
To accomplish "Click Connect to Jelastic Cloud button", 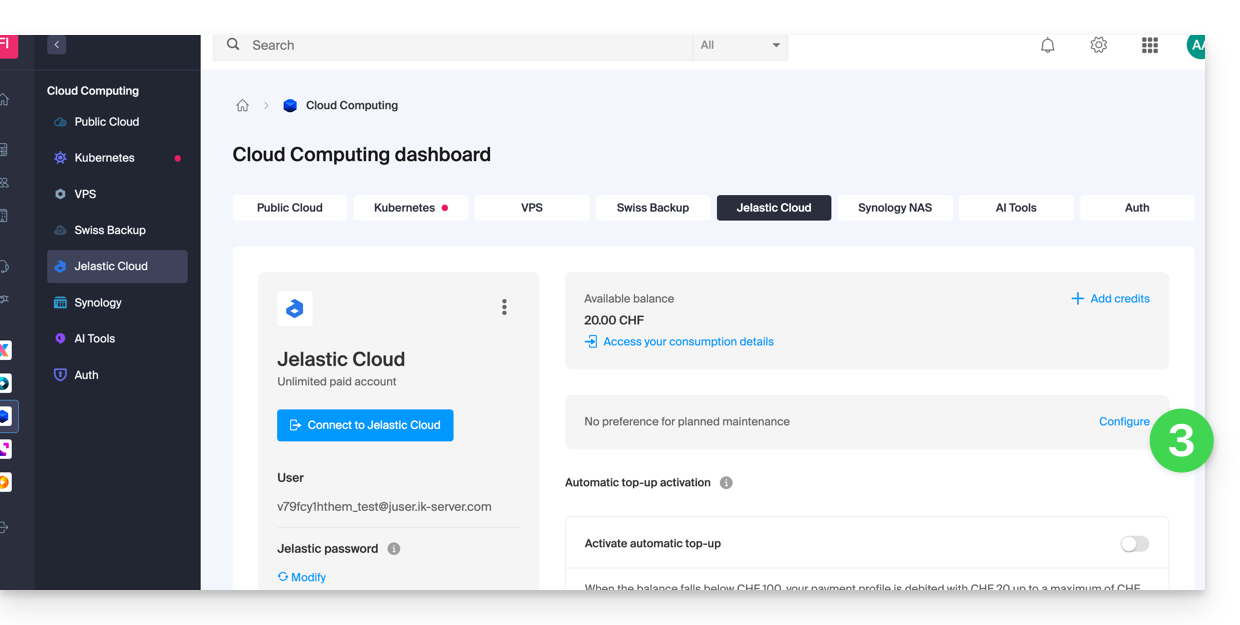I will (x=365, y=425).
